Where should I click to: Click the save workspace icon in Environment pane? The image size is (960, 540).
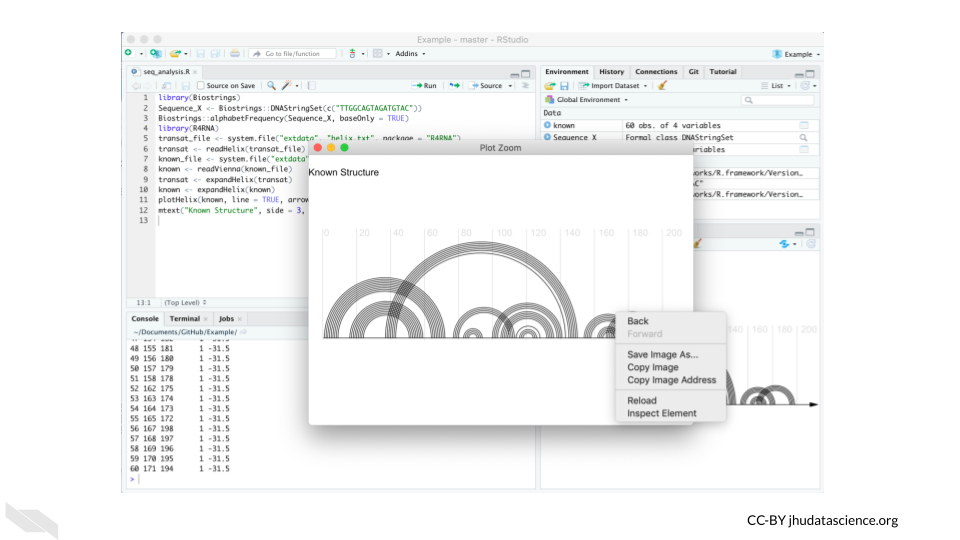pos(564,86)
